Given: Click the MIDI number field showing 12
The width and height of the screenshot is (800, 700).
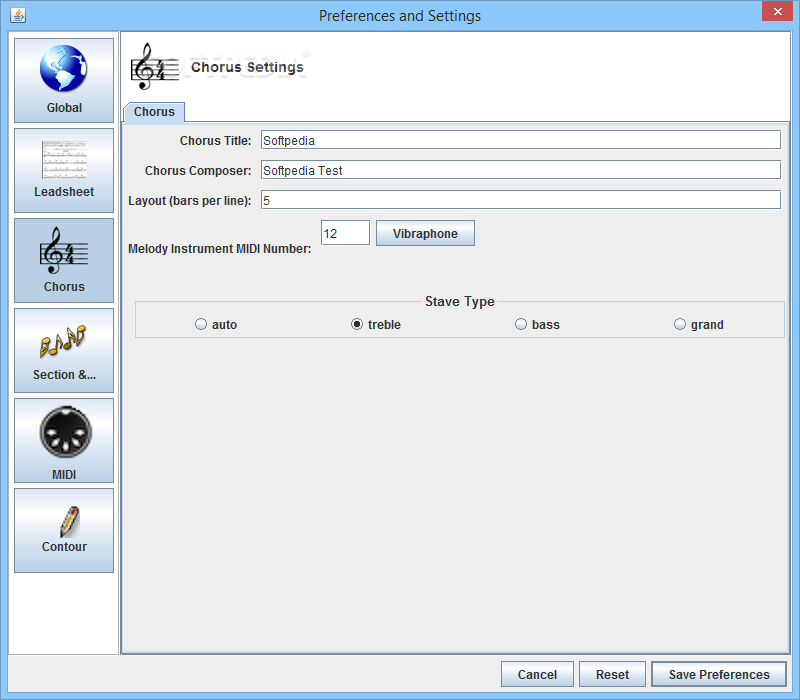Looking at the screenshot, I should [x=345, y=233].
